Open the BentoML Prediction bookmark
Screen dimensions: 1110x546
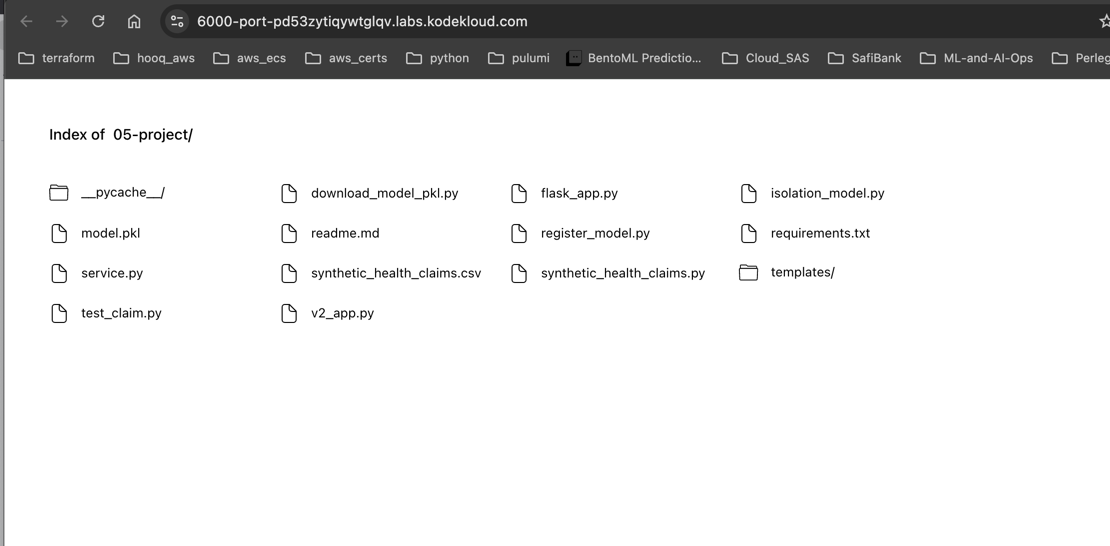[x=634, y=58]
